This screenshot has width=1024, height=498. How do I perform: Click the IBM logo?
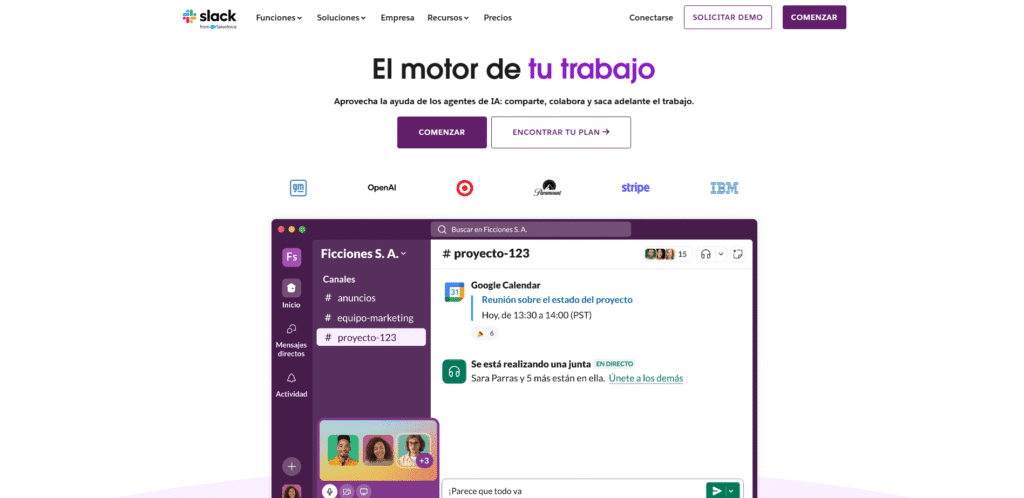pyautogui.click(x=724, y=188)
